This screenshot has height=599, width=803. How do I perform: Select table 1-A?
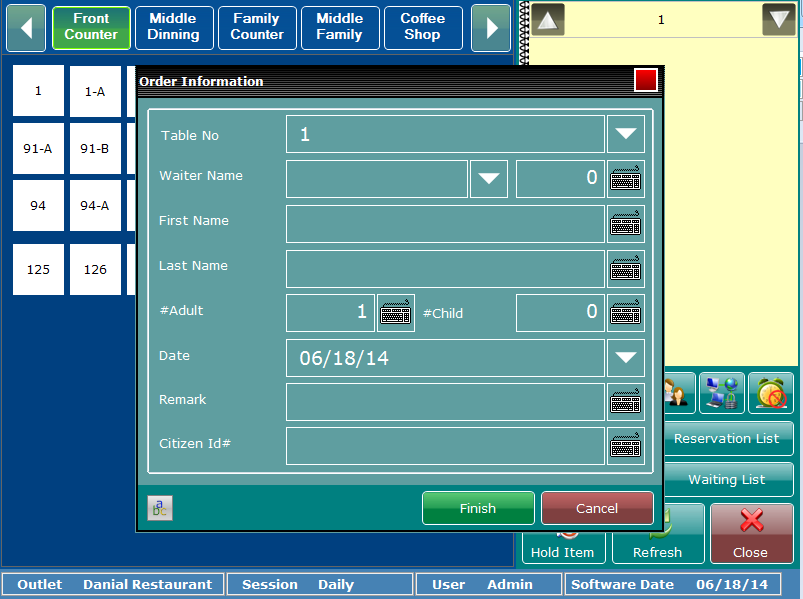(95, 91)
